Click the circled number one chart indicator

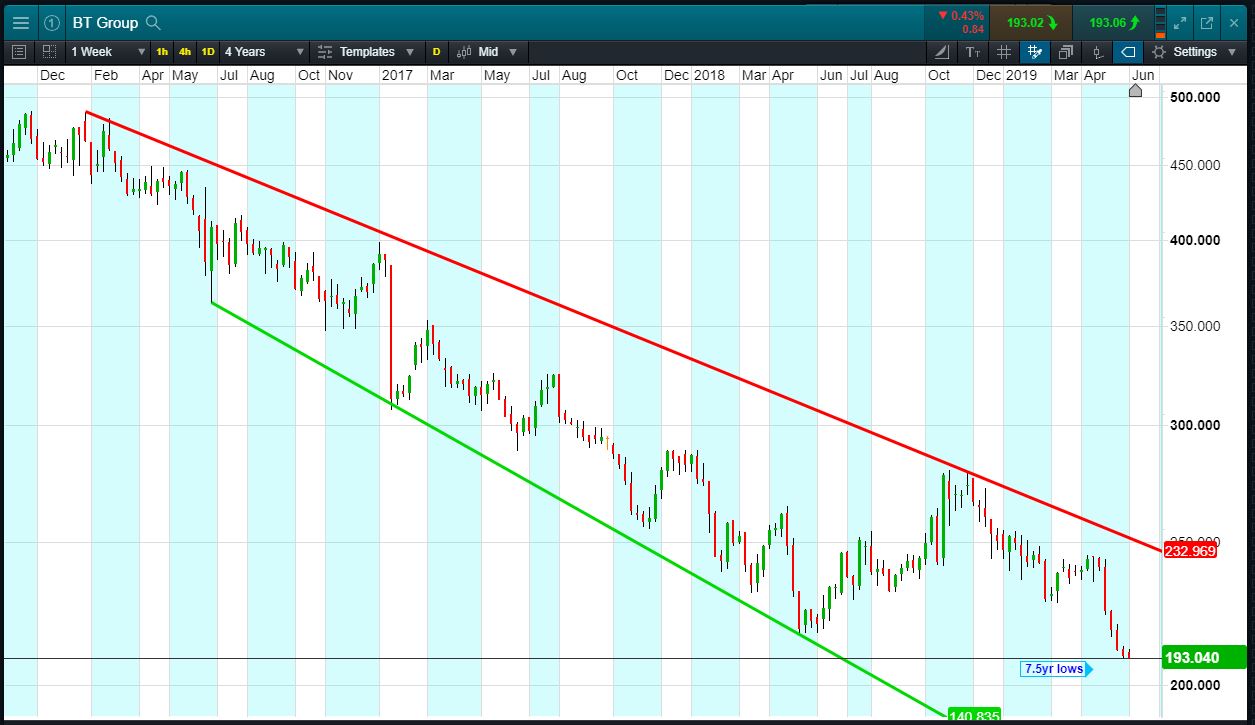[x=52, y=22]
